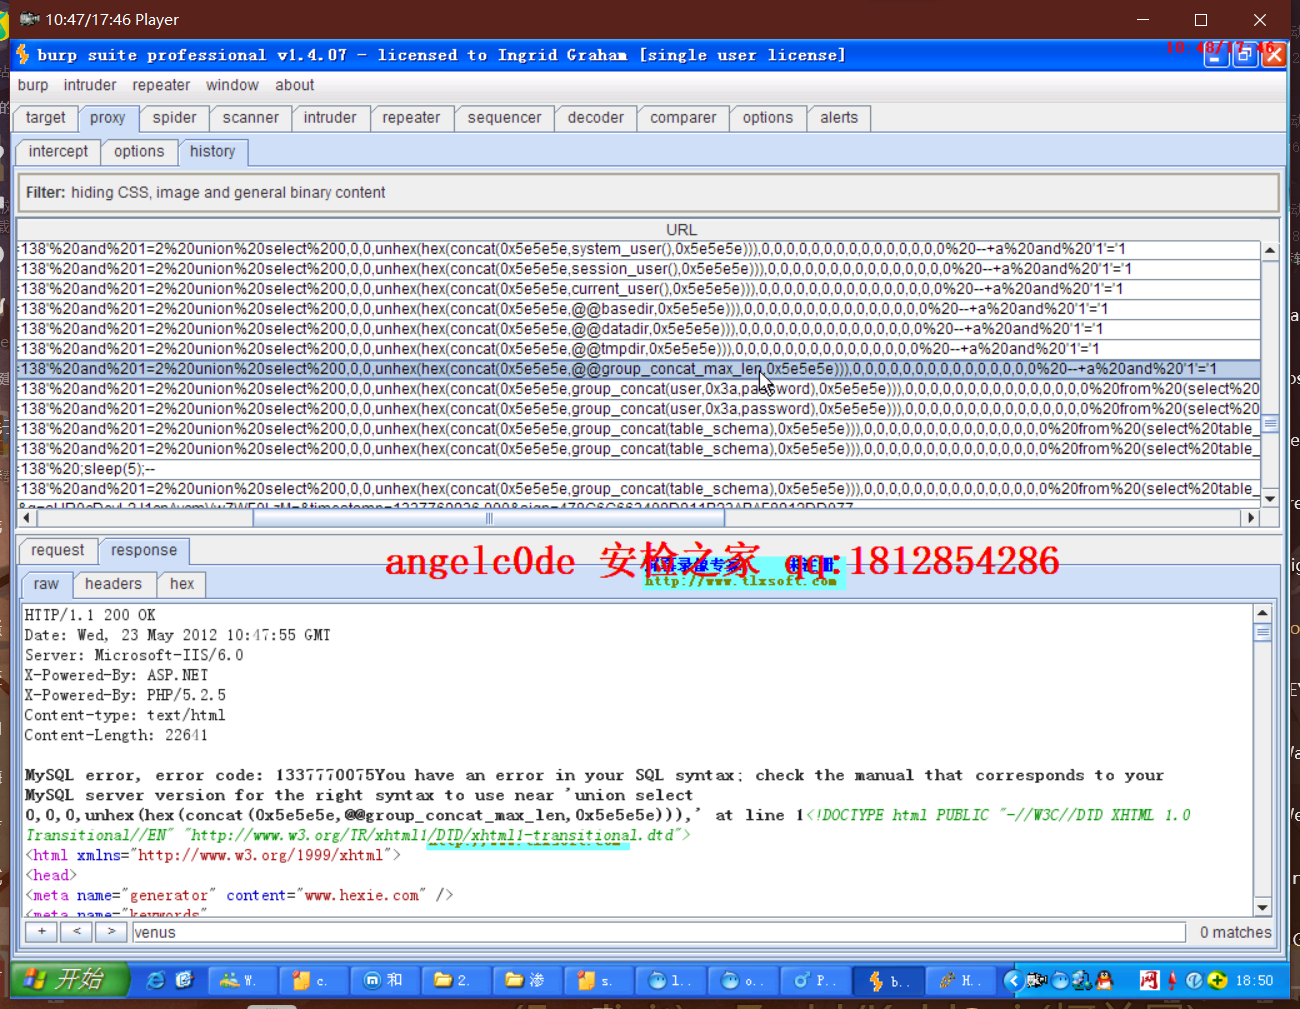Switch to the request tab

pyautogui.click(x=58, y=551)
